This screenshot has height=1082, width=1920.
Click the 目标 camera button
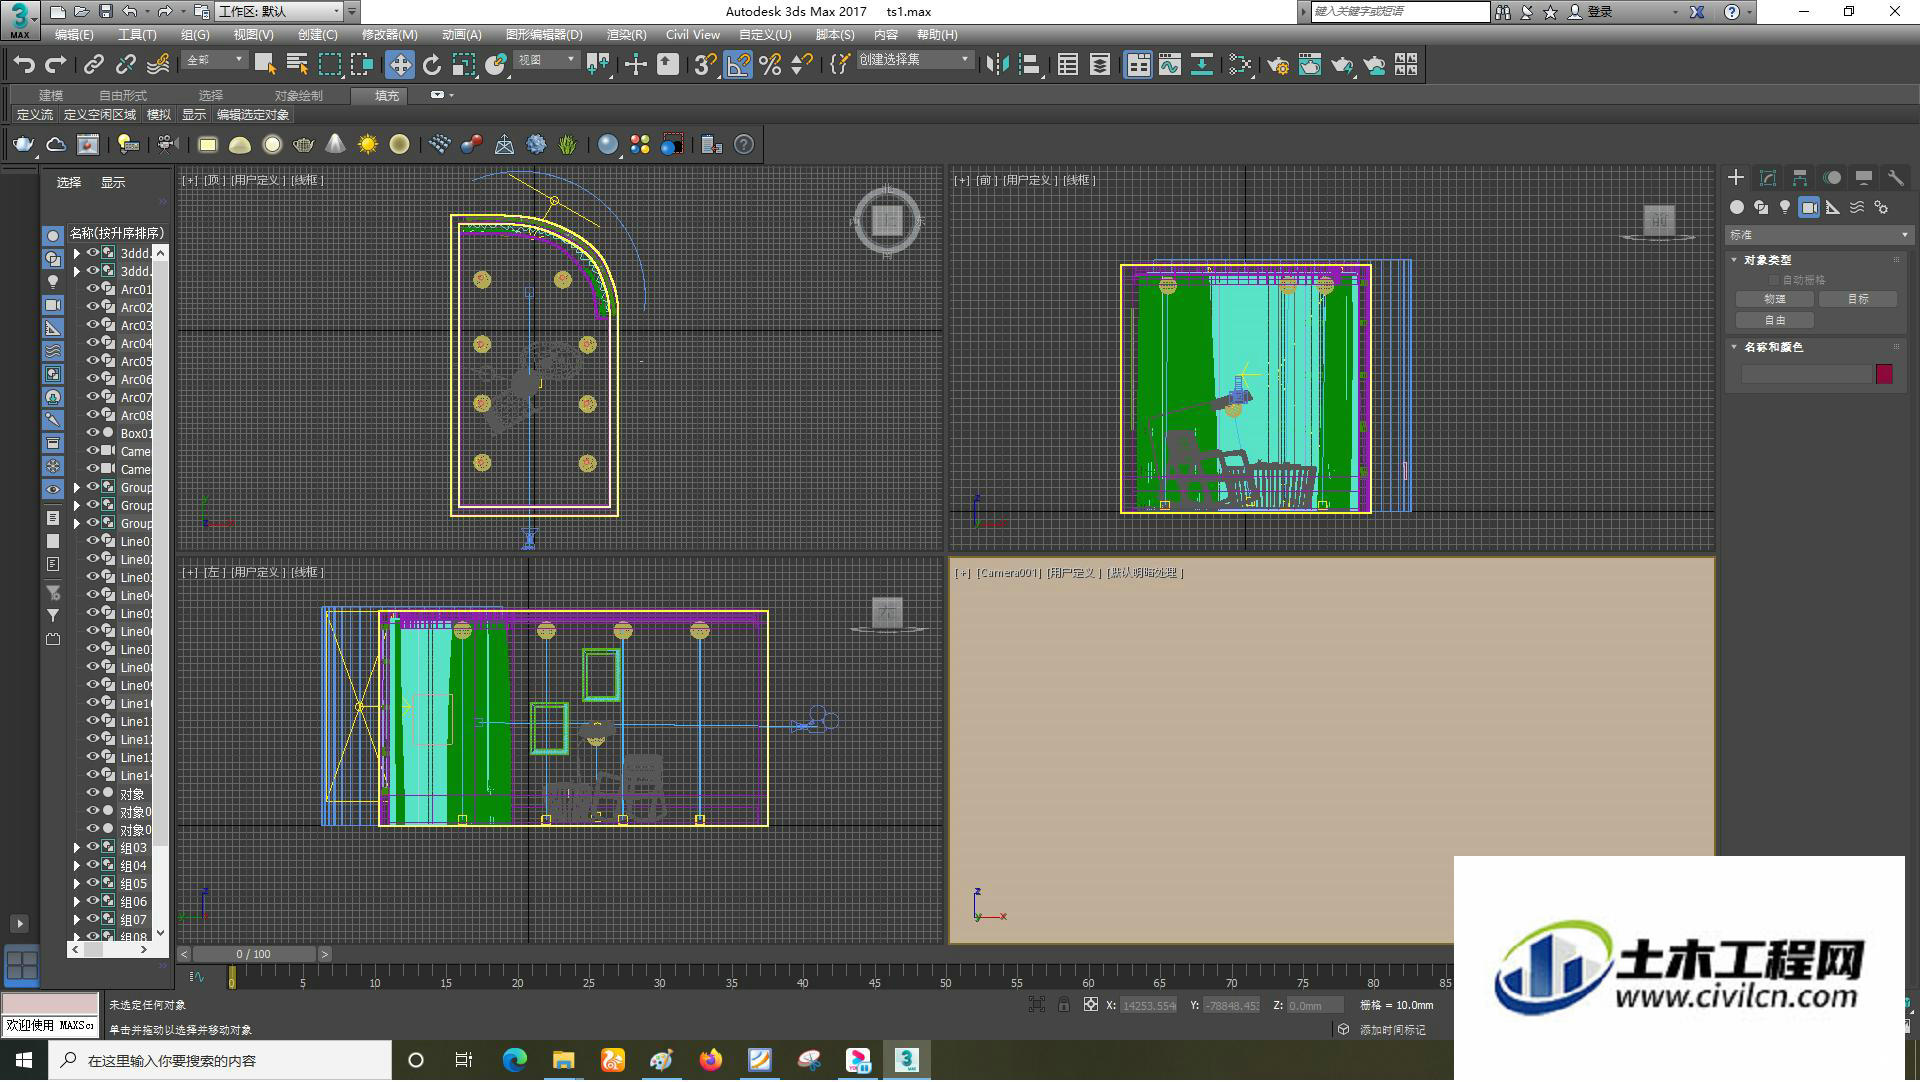[1857, 299]
